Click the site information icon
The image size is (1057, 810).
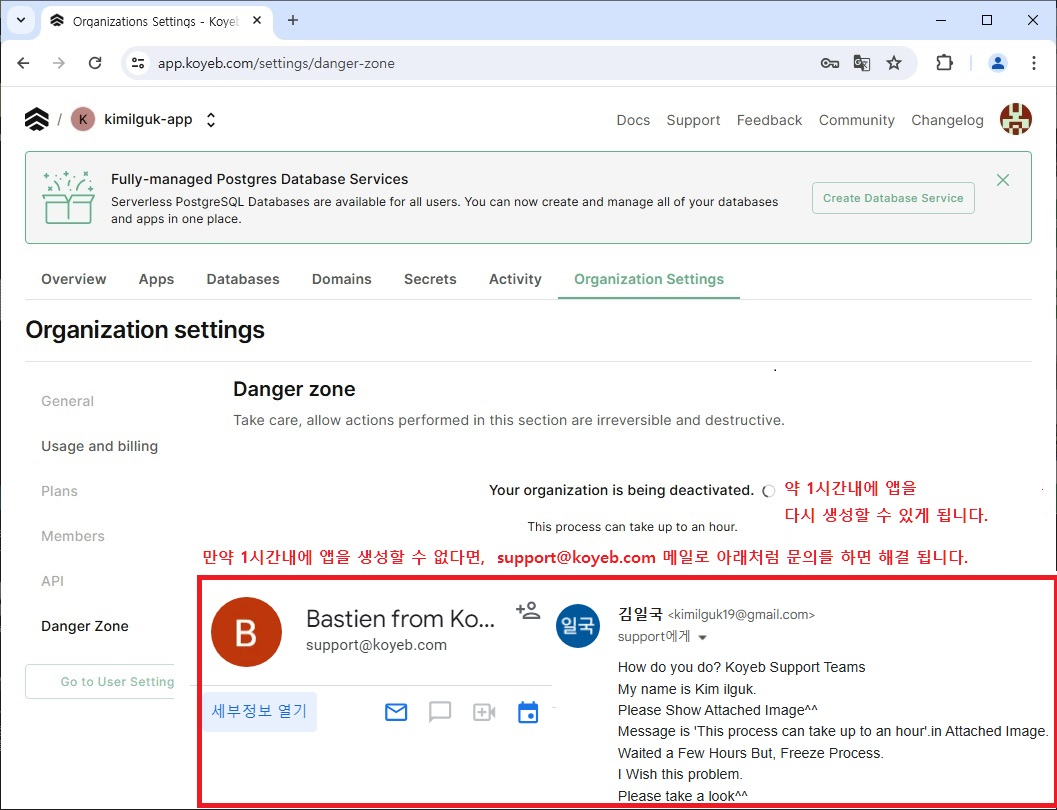coord(138,63)
